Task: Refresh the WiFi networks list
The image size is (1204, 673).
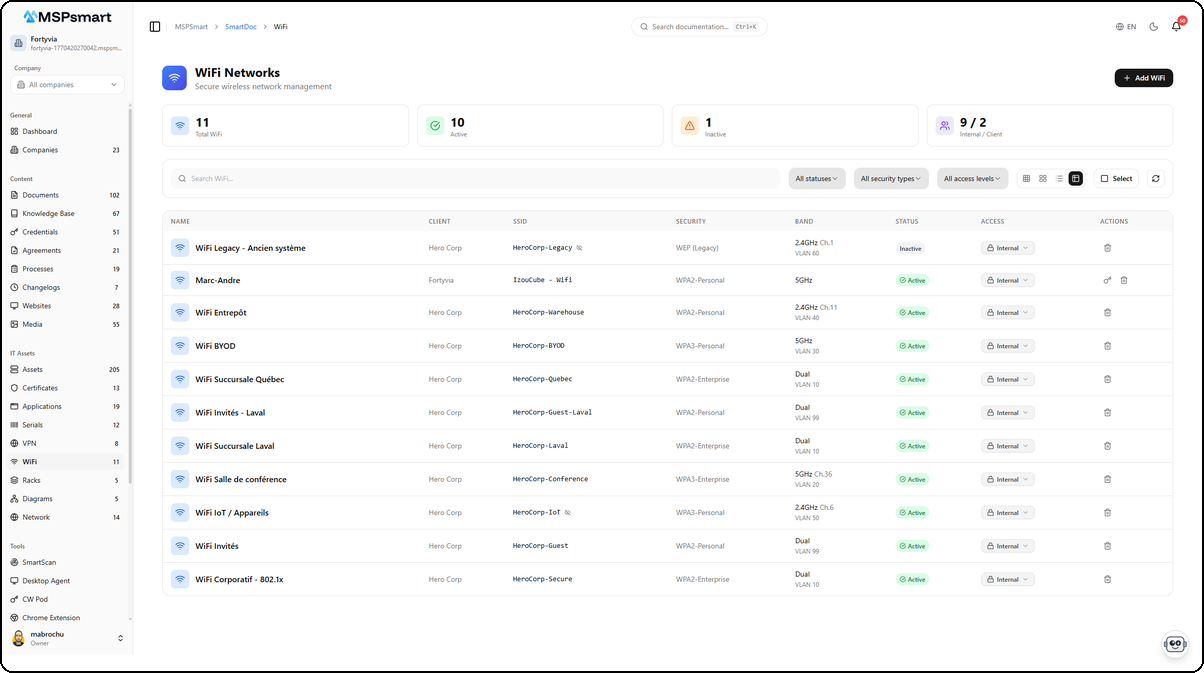Action: [1156, 178]
